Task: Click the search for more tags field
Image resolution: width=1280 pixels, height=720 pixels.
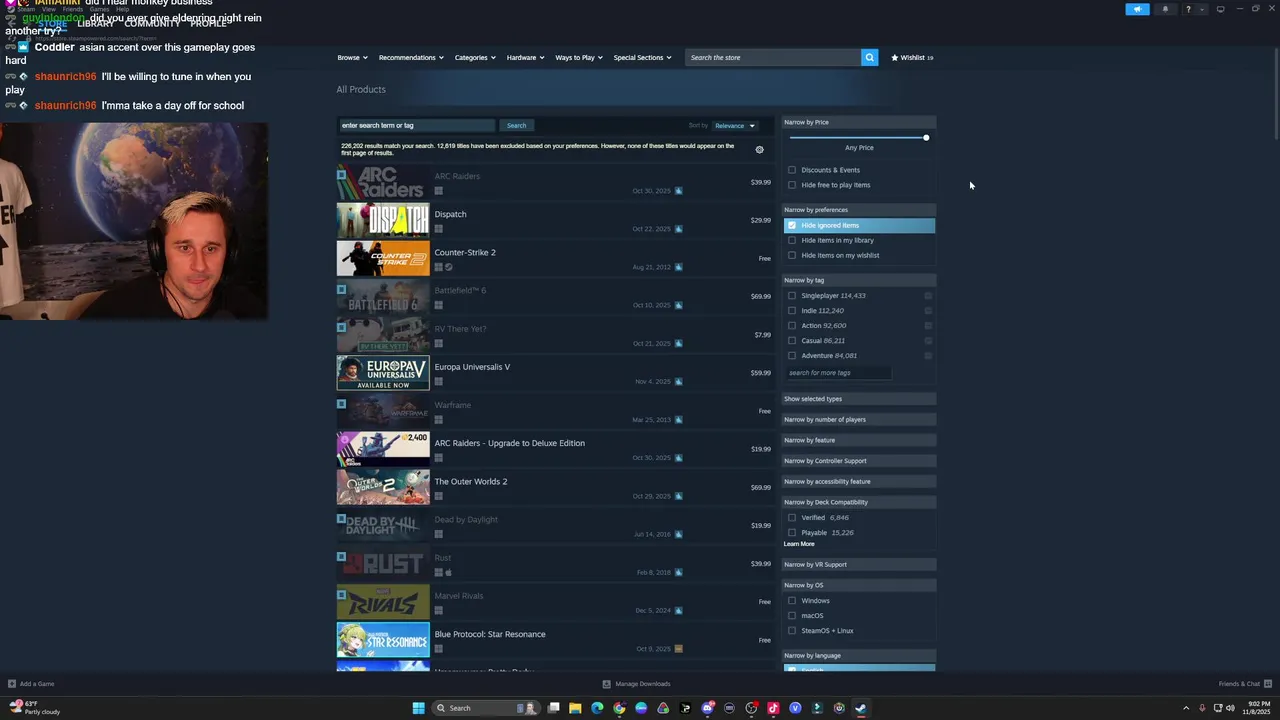Action: point(837,373)
